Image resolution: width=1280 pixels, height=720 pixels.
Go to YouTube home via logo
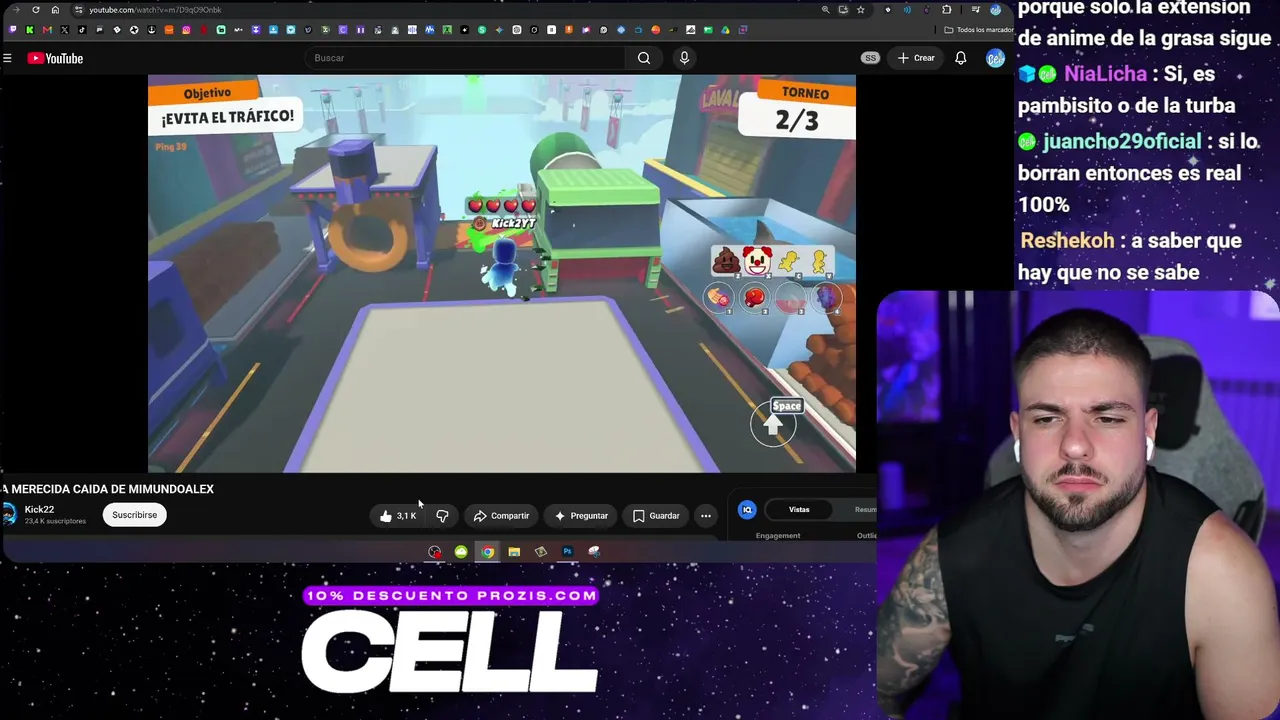pos(55,58)
